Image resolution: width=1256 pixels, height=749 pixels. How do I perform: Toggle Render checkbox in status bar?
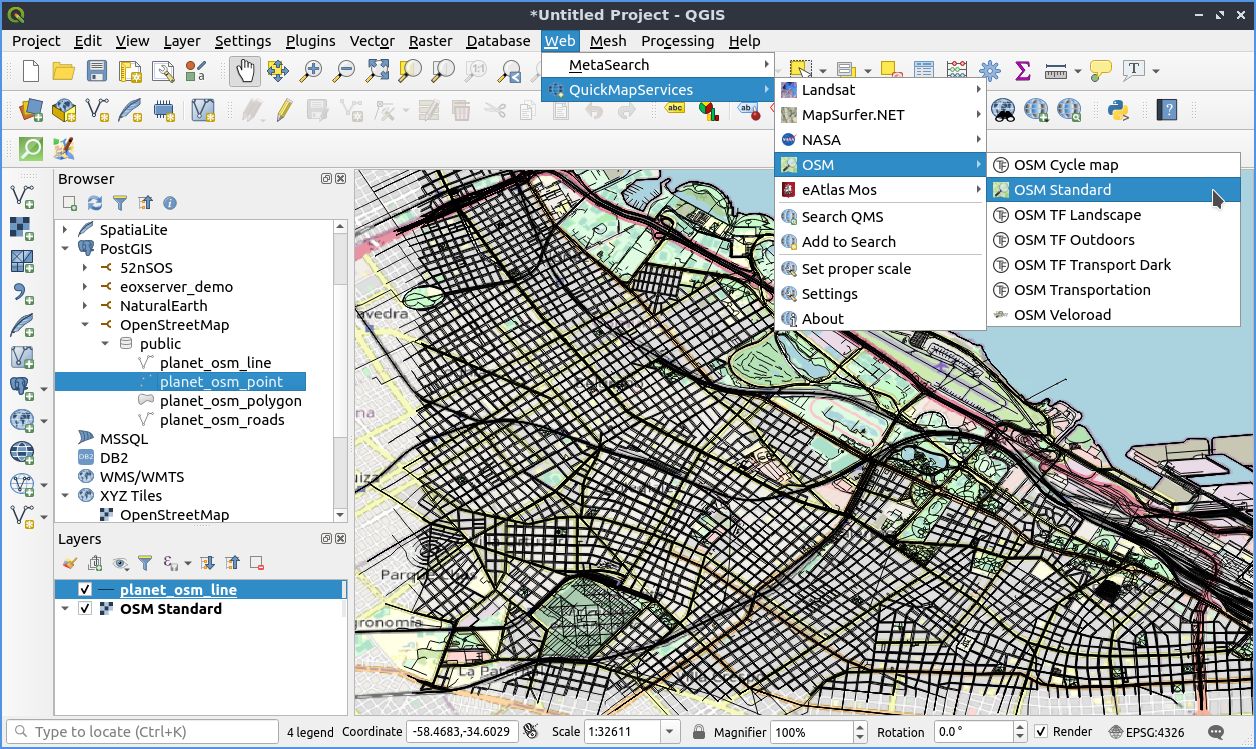pyautogui.click(x=1043, y=731)
